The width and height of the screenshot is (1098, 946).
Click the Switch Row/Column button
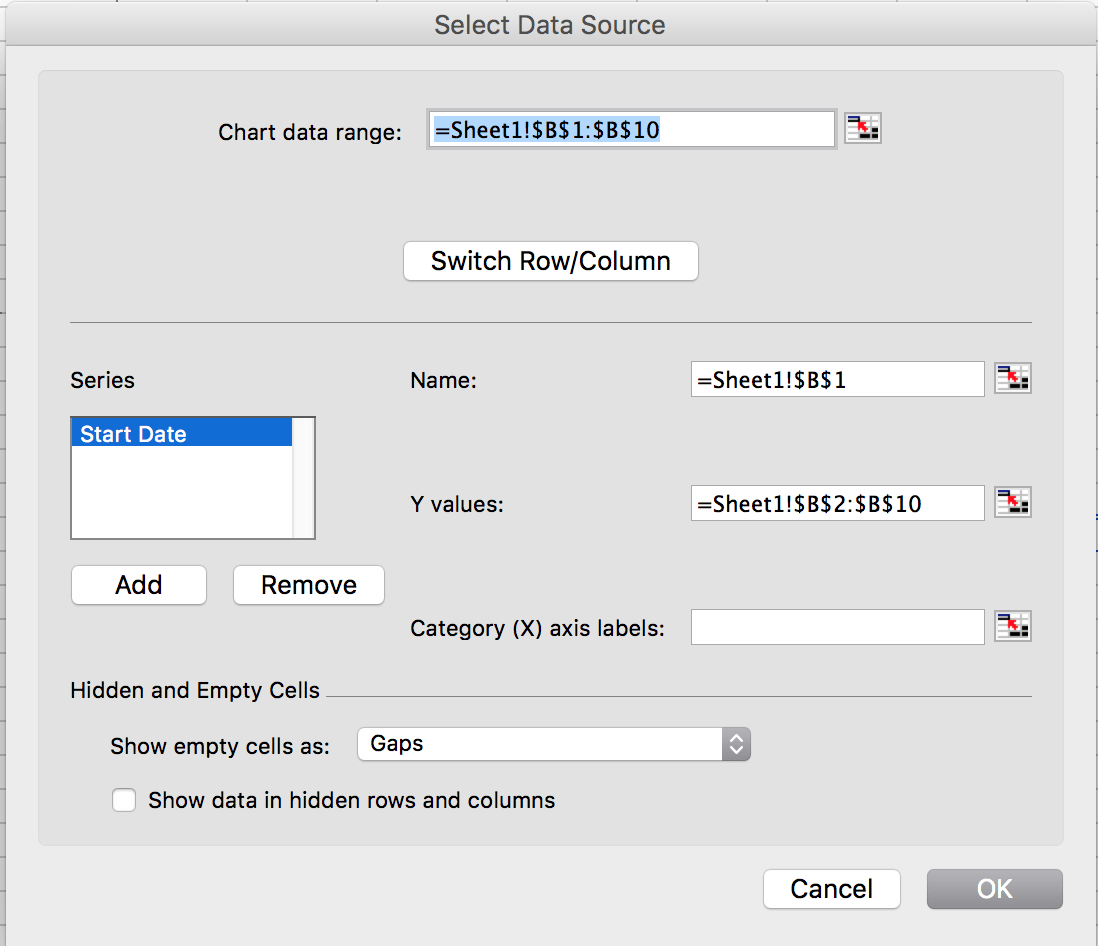[x=550, y=261]
